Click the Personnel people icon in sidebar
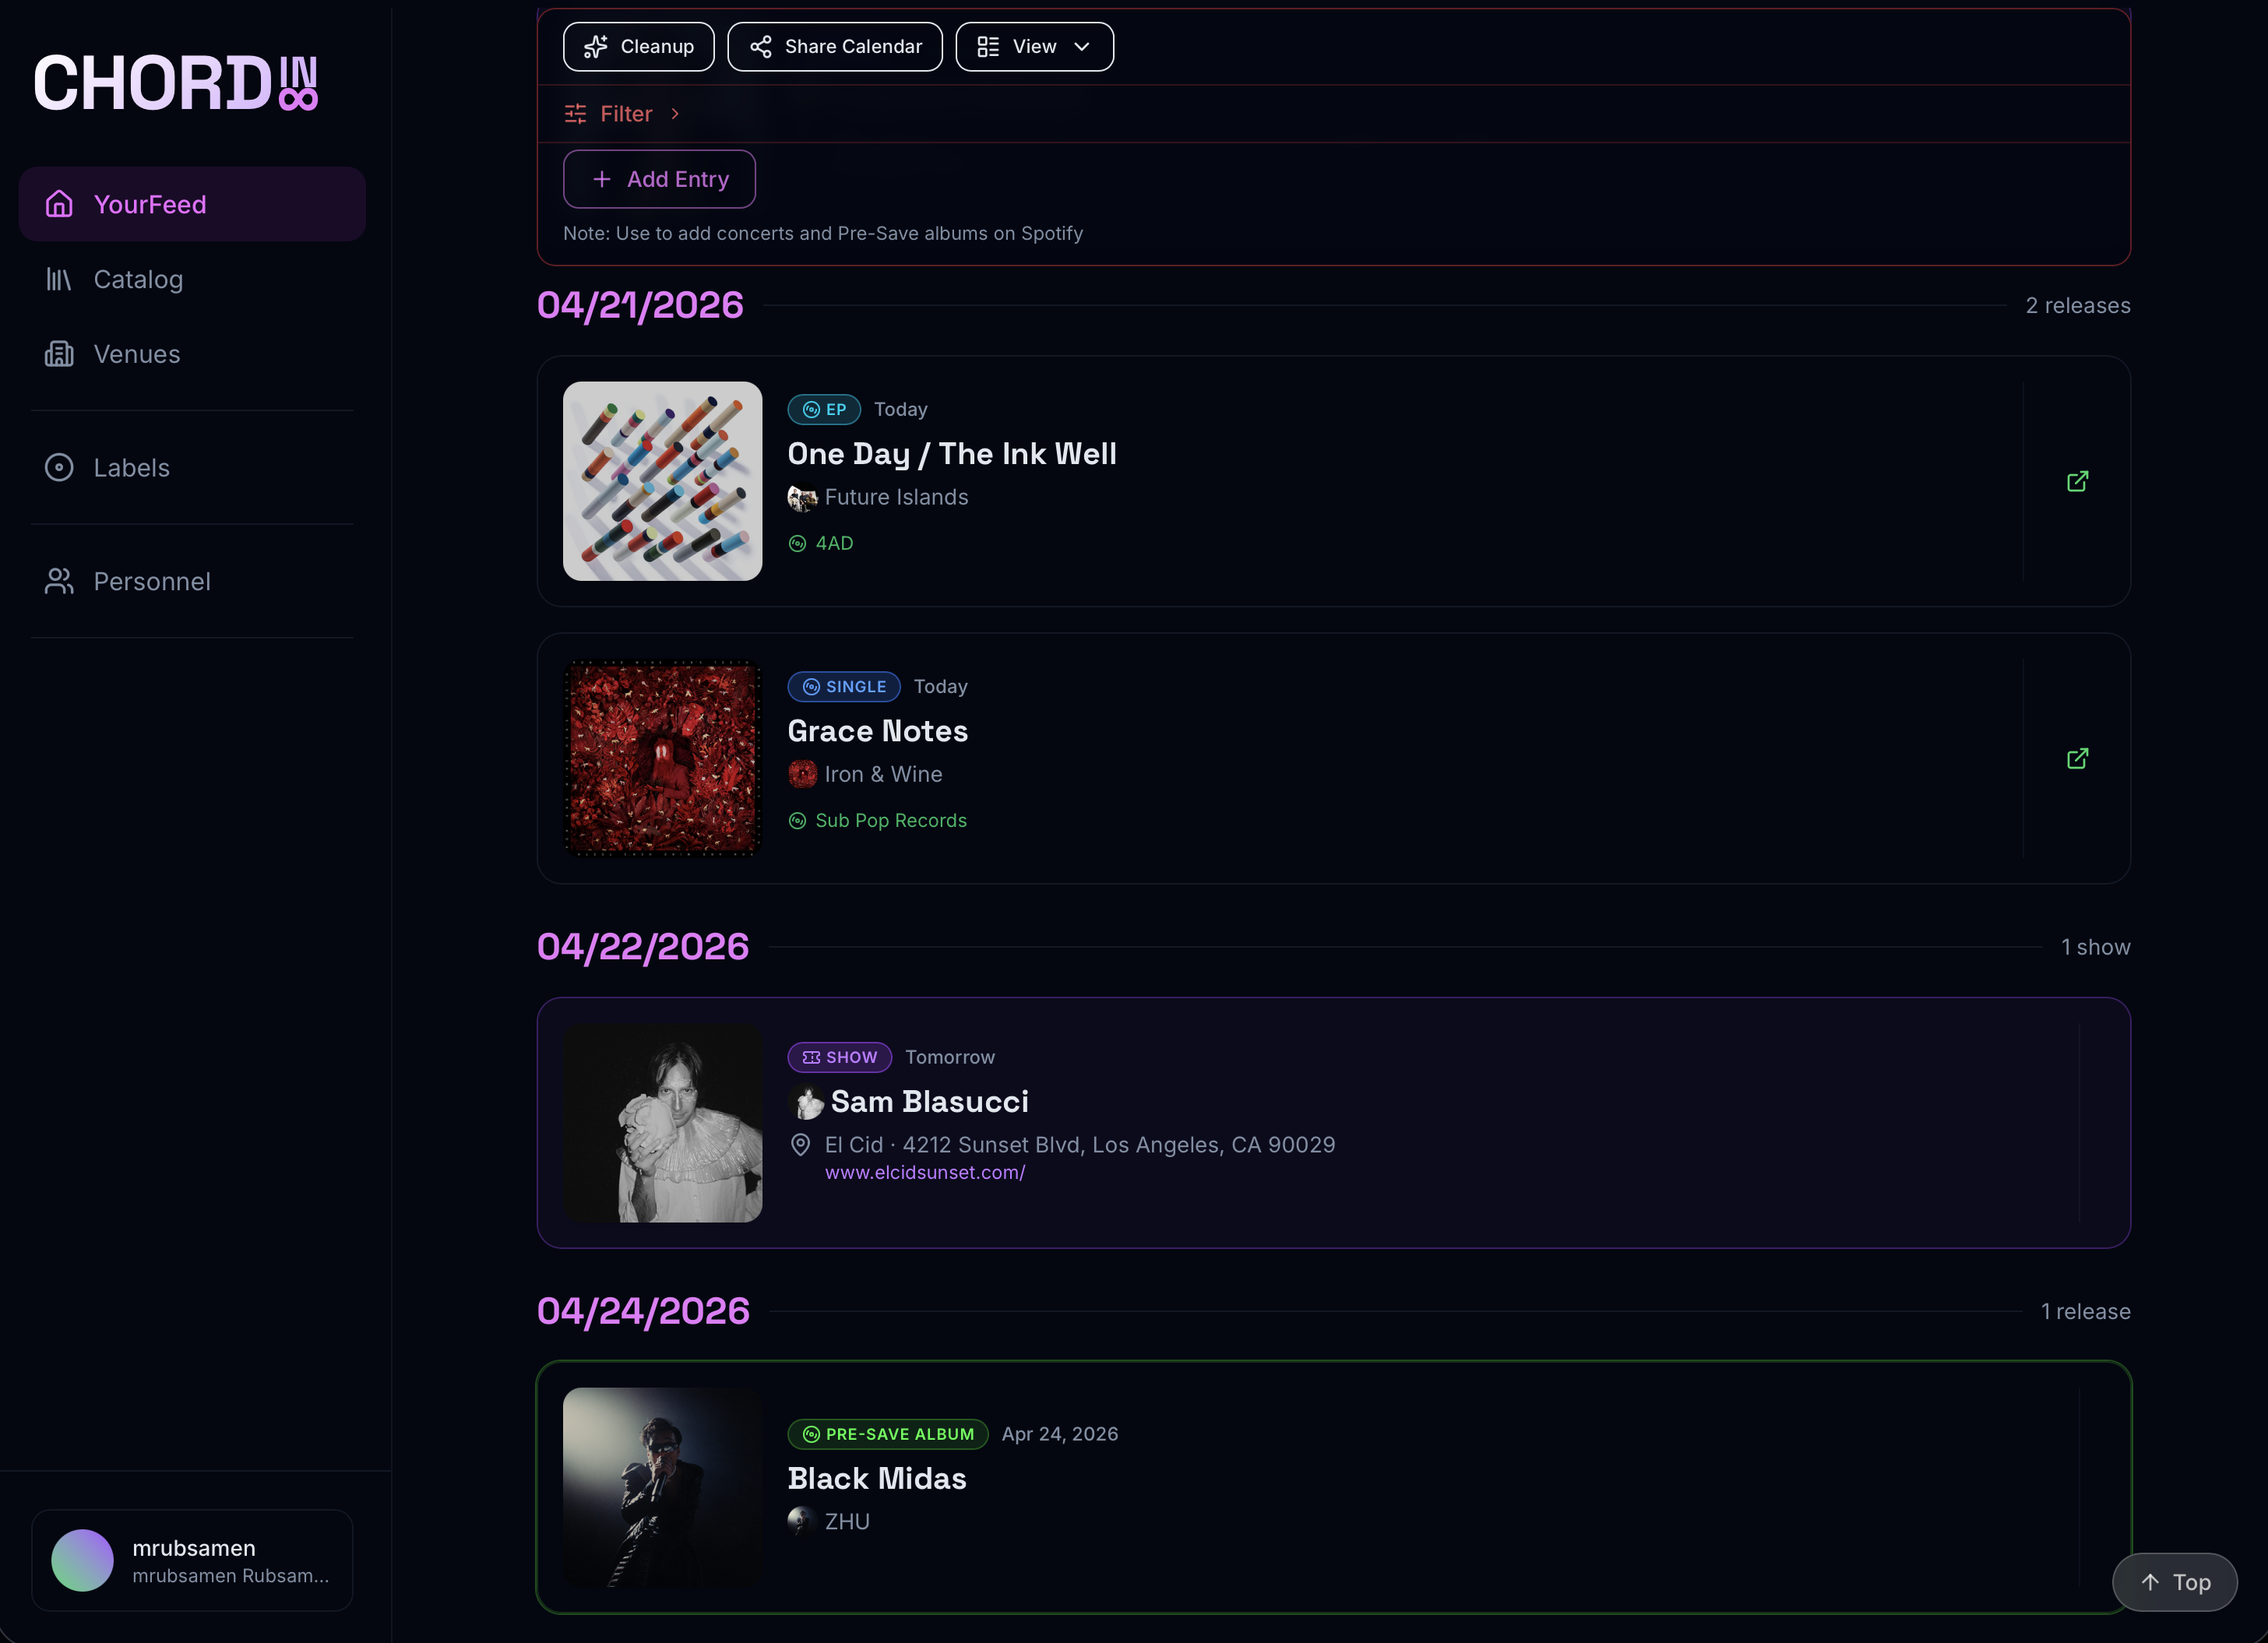2268x1643 pixels. (59, 580)
